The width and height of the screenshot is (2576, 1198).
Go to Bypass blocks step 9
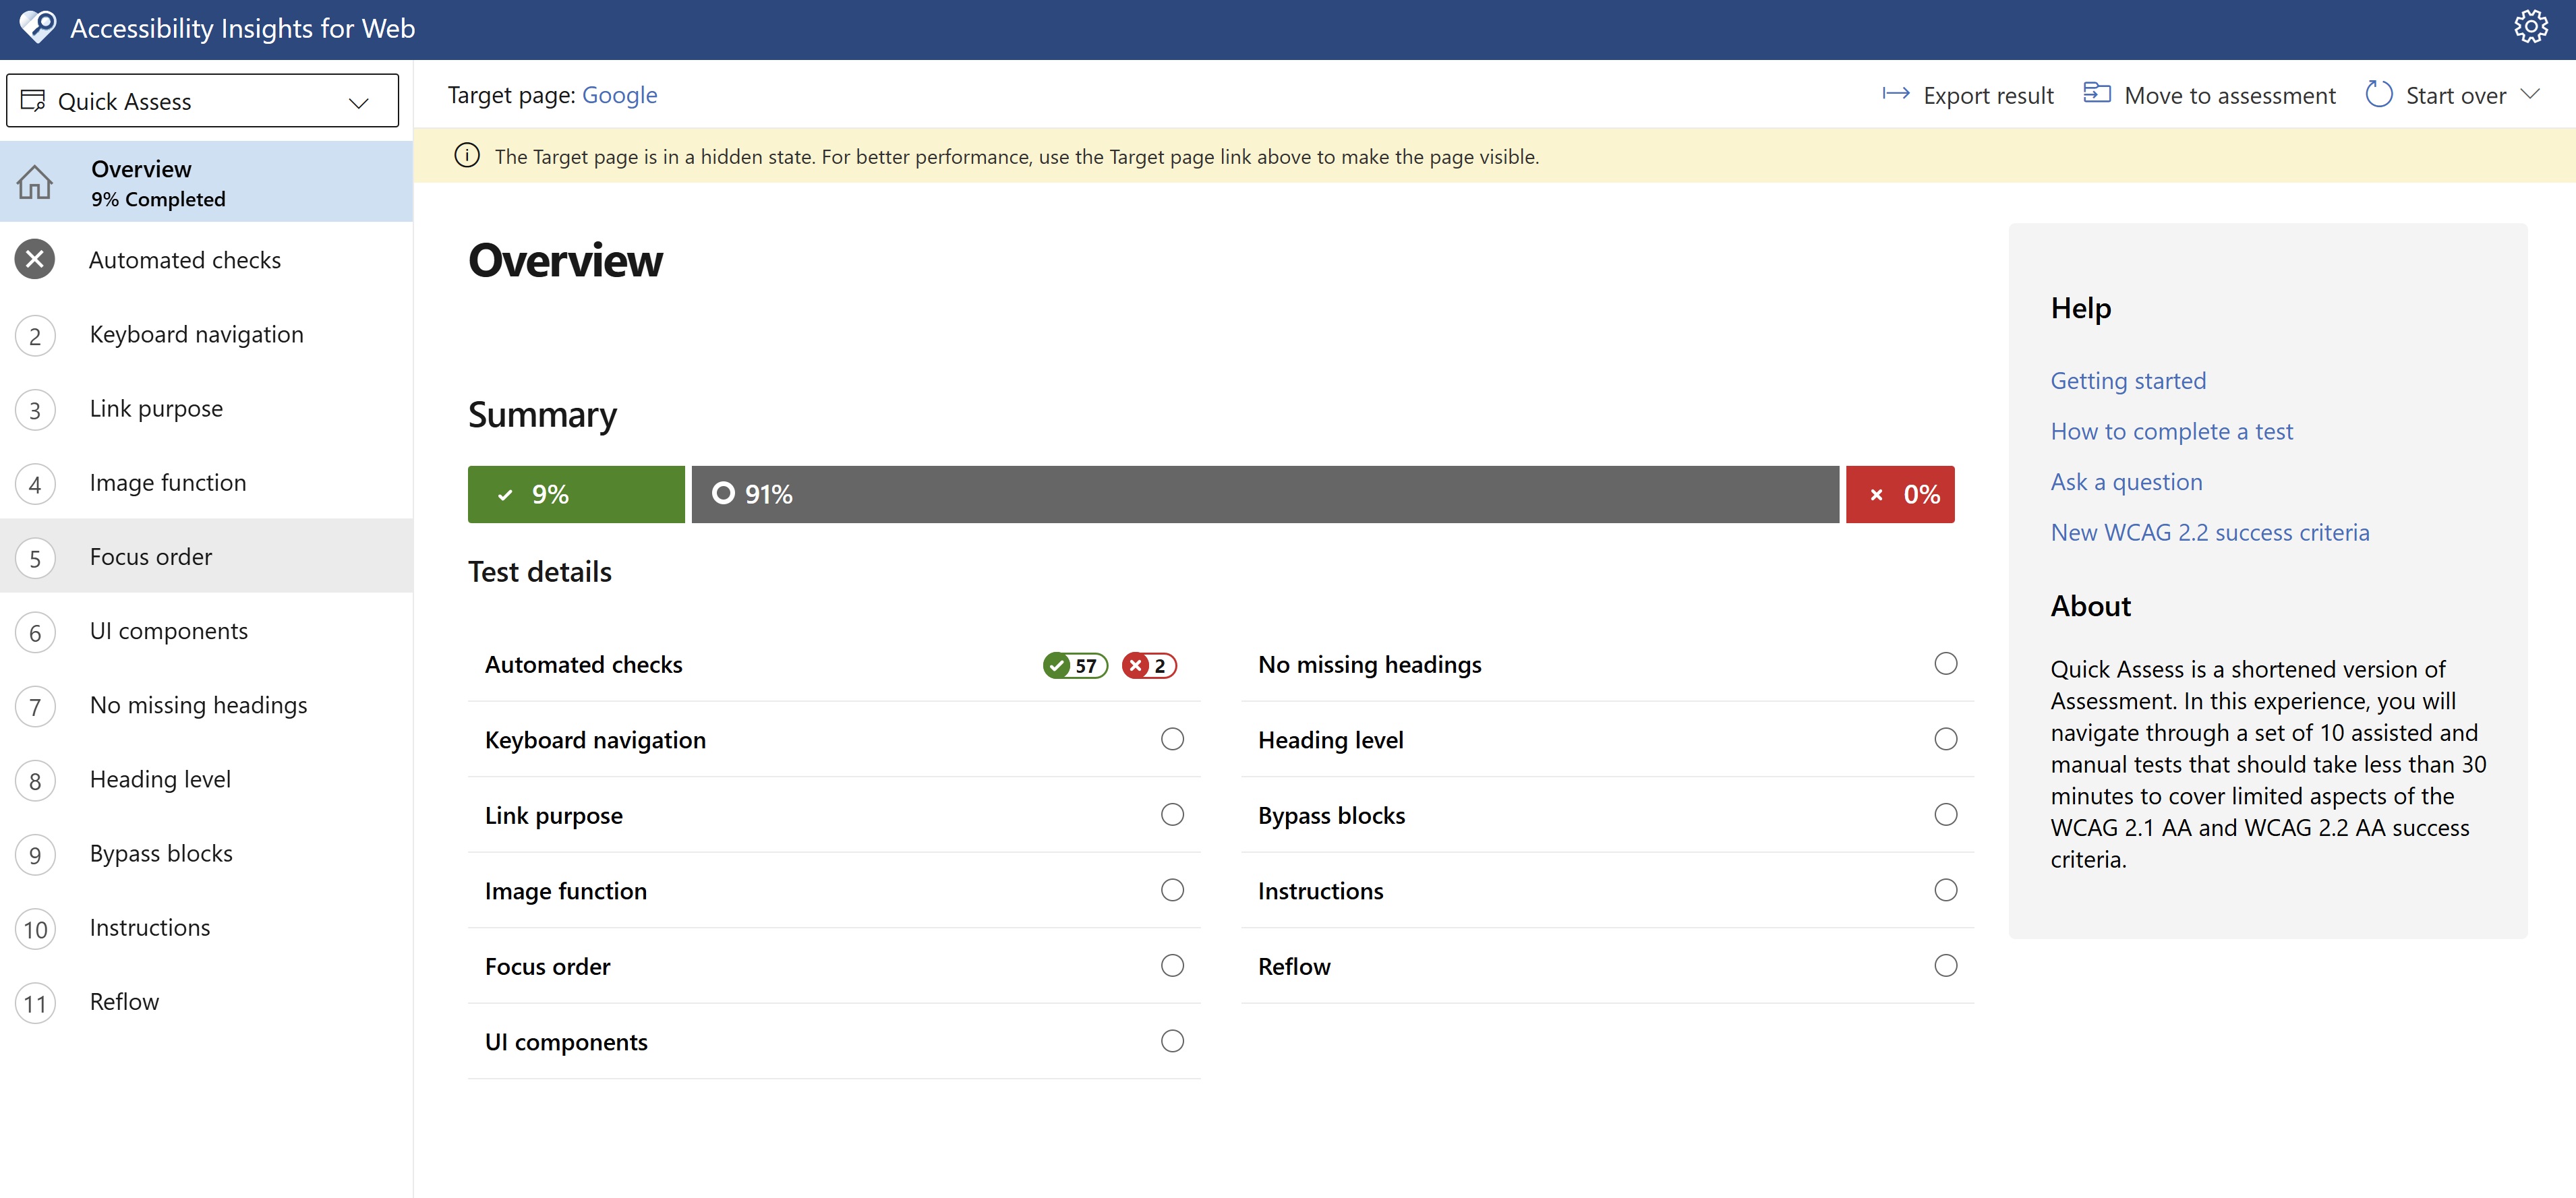(x=161, y=854)
